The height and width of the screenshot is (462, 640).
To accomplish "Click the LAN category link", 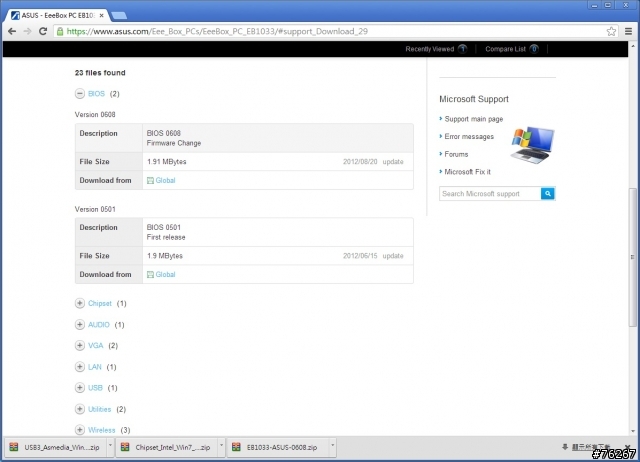I will [x=95, y=366].
